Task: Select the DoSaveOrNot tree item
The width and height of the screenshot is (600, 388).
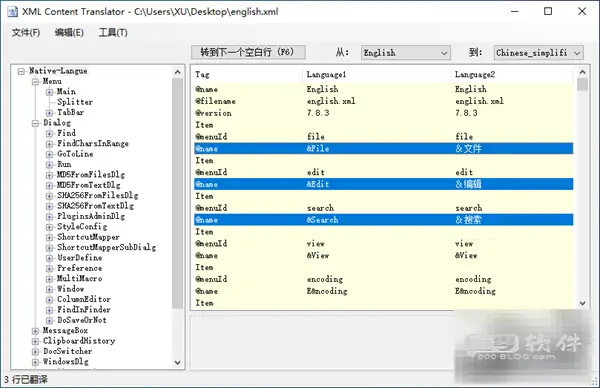Action: click(x=82, y=320)
